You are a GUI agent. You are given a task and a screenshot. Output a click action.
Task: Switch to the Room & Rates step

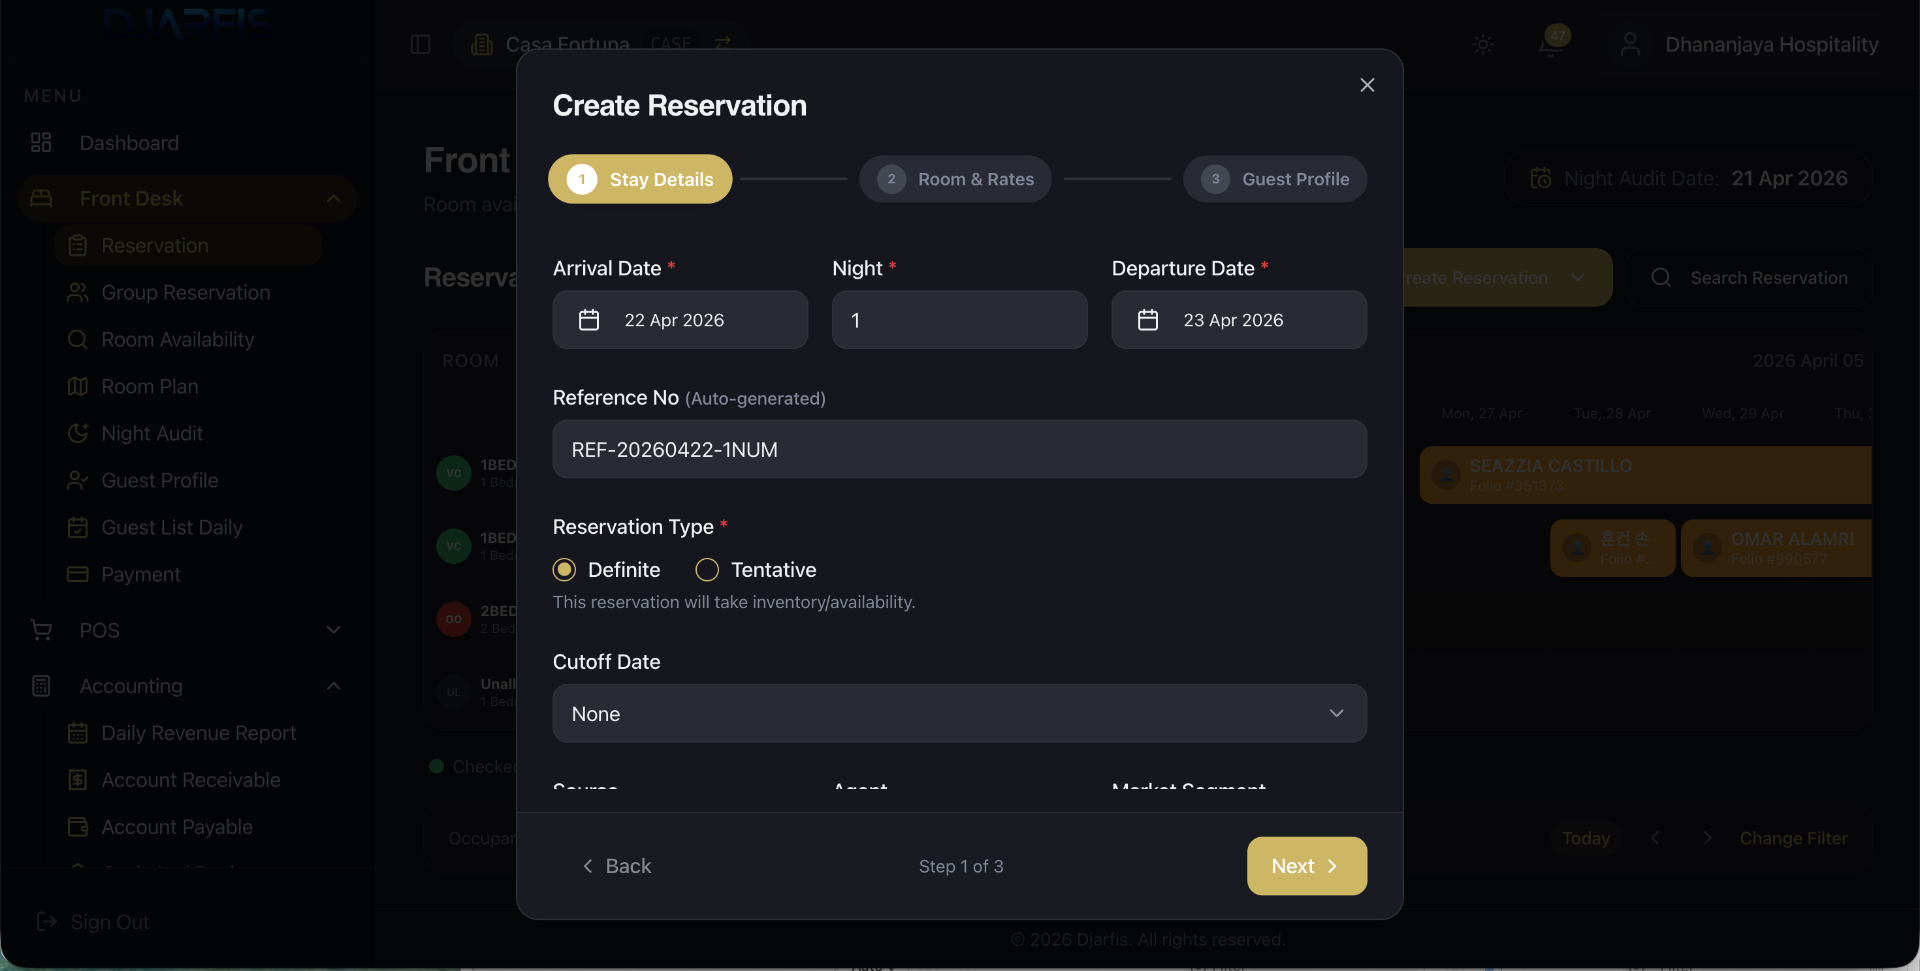point(955,179)
